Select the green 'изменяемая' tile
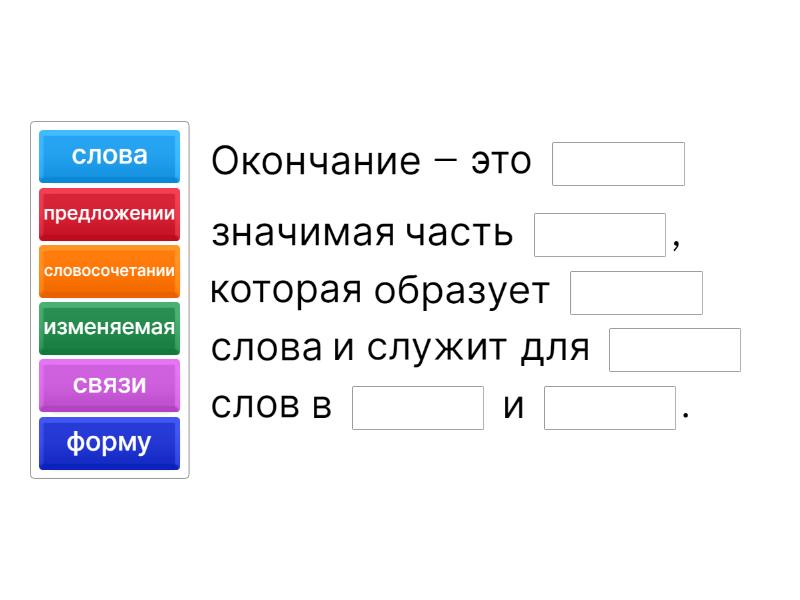 tap(109, 327)
